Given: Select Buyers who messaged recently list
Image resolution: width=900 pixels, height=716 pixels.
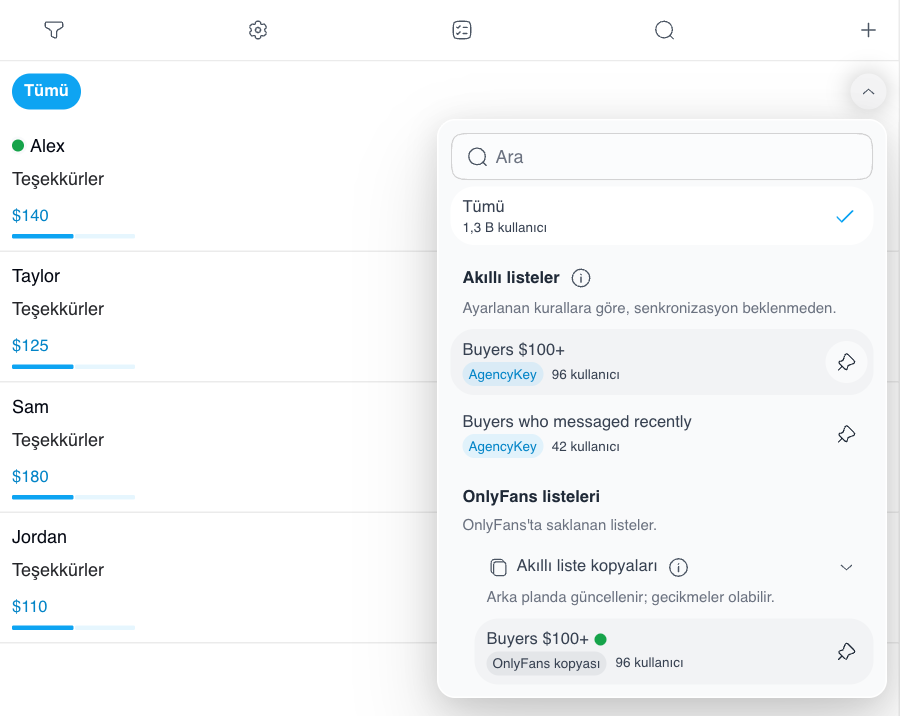Looking at the screenshot, I should [x=662, y=434].
